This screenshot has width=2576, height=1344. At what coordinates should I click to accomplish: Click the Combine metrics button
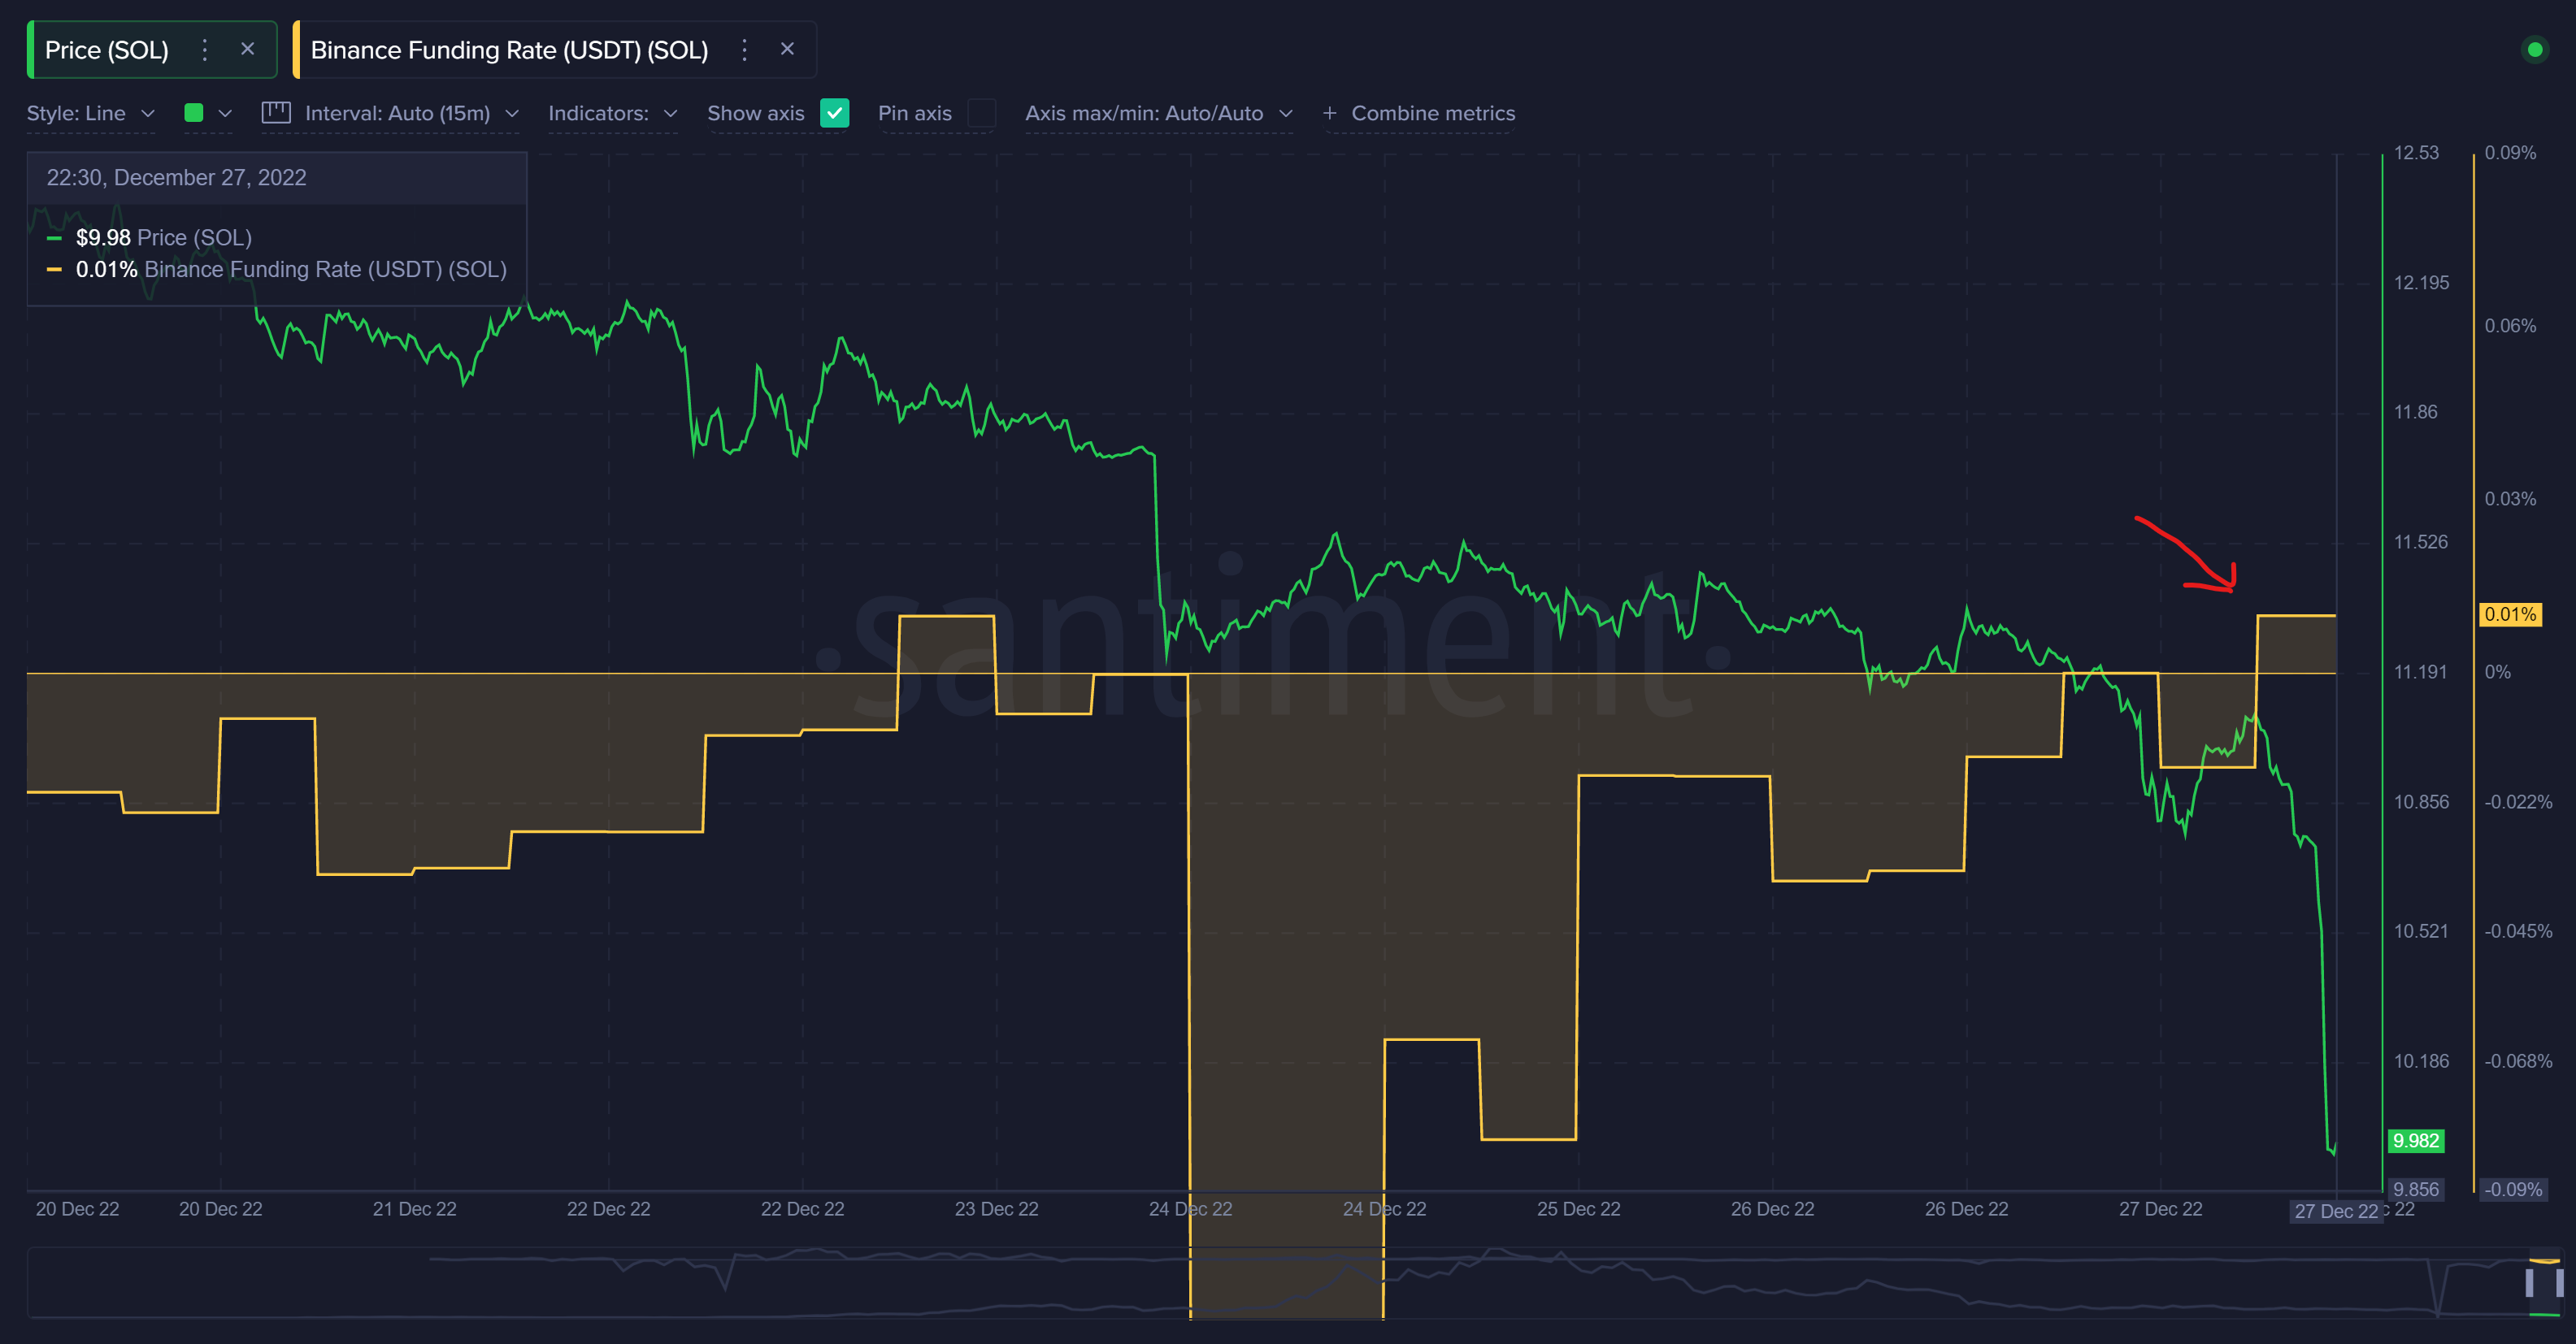click(1432, 113)
